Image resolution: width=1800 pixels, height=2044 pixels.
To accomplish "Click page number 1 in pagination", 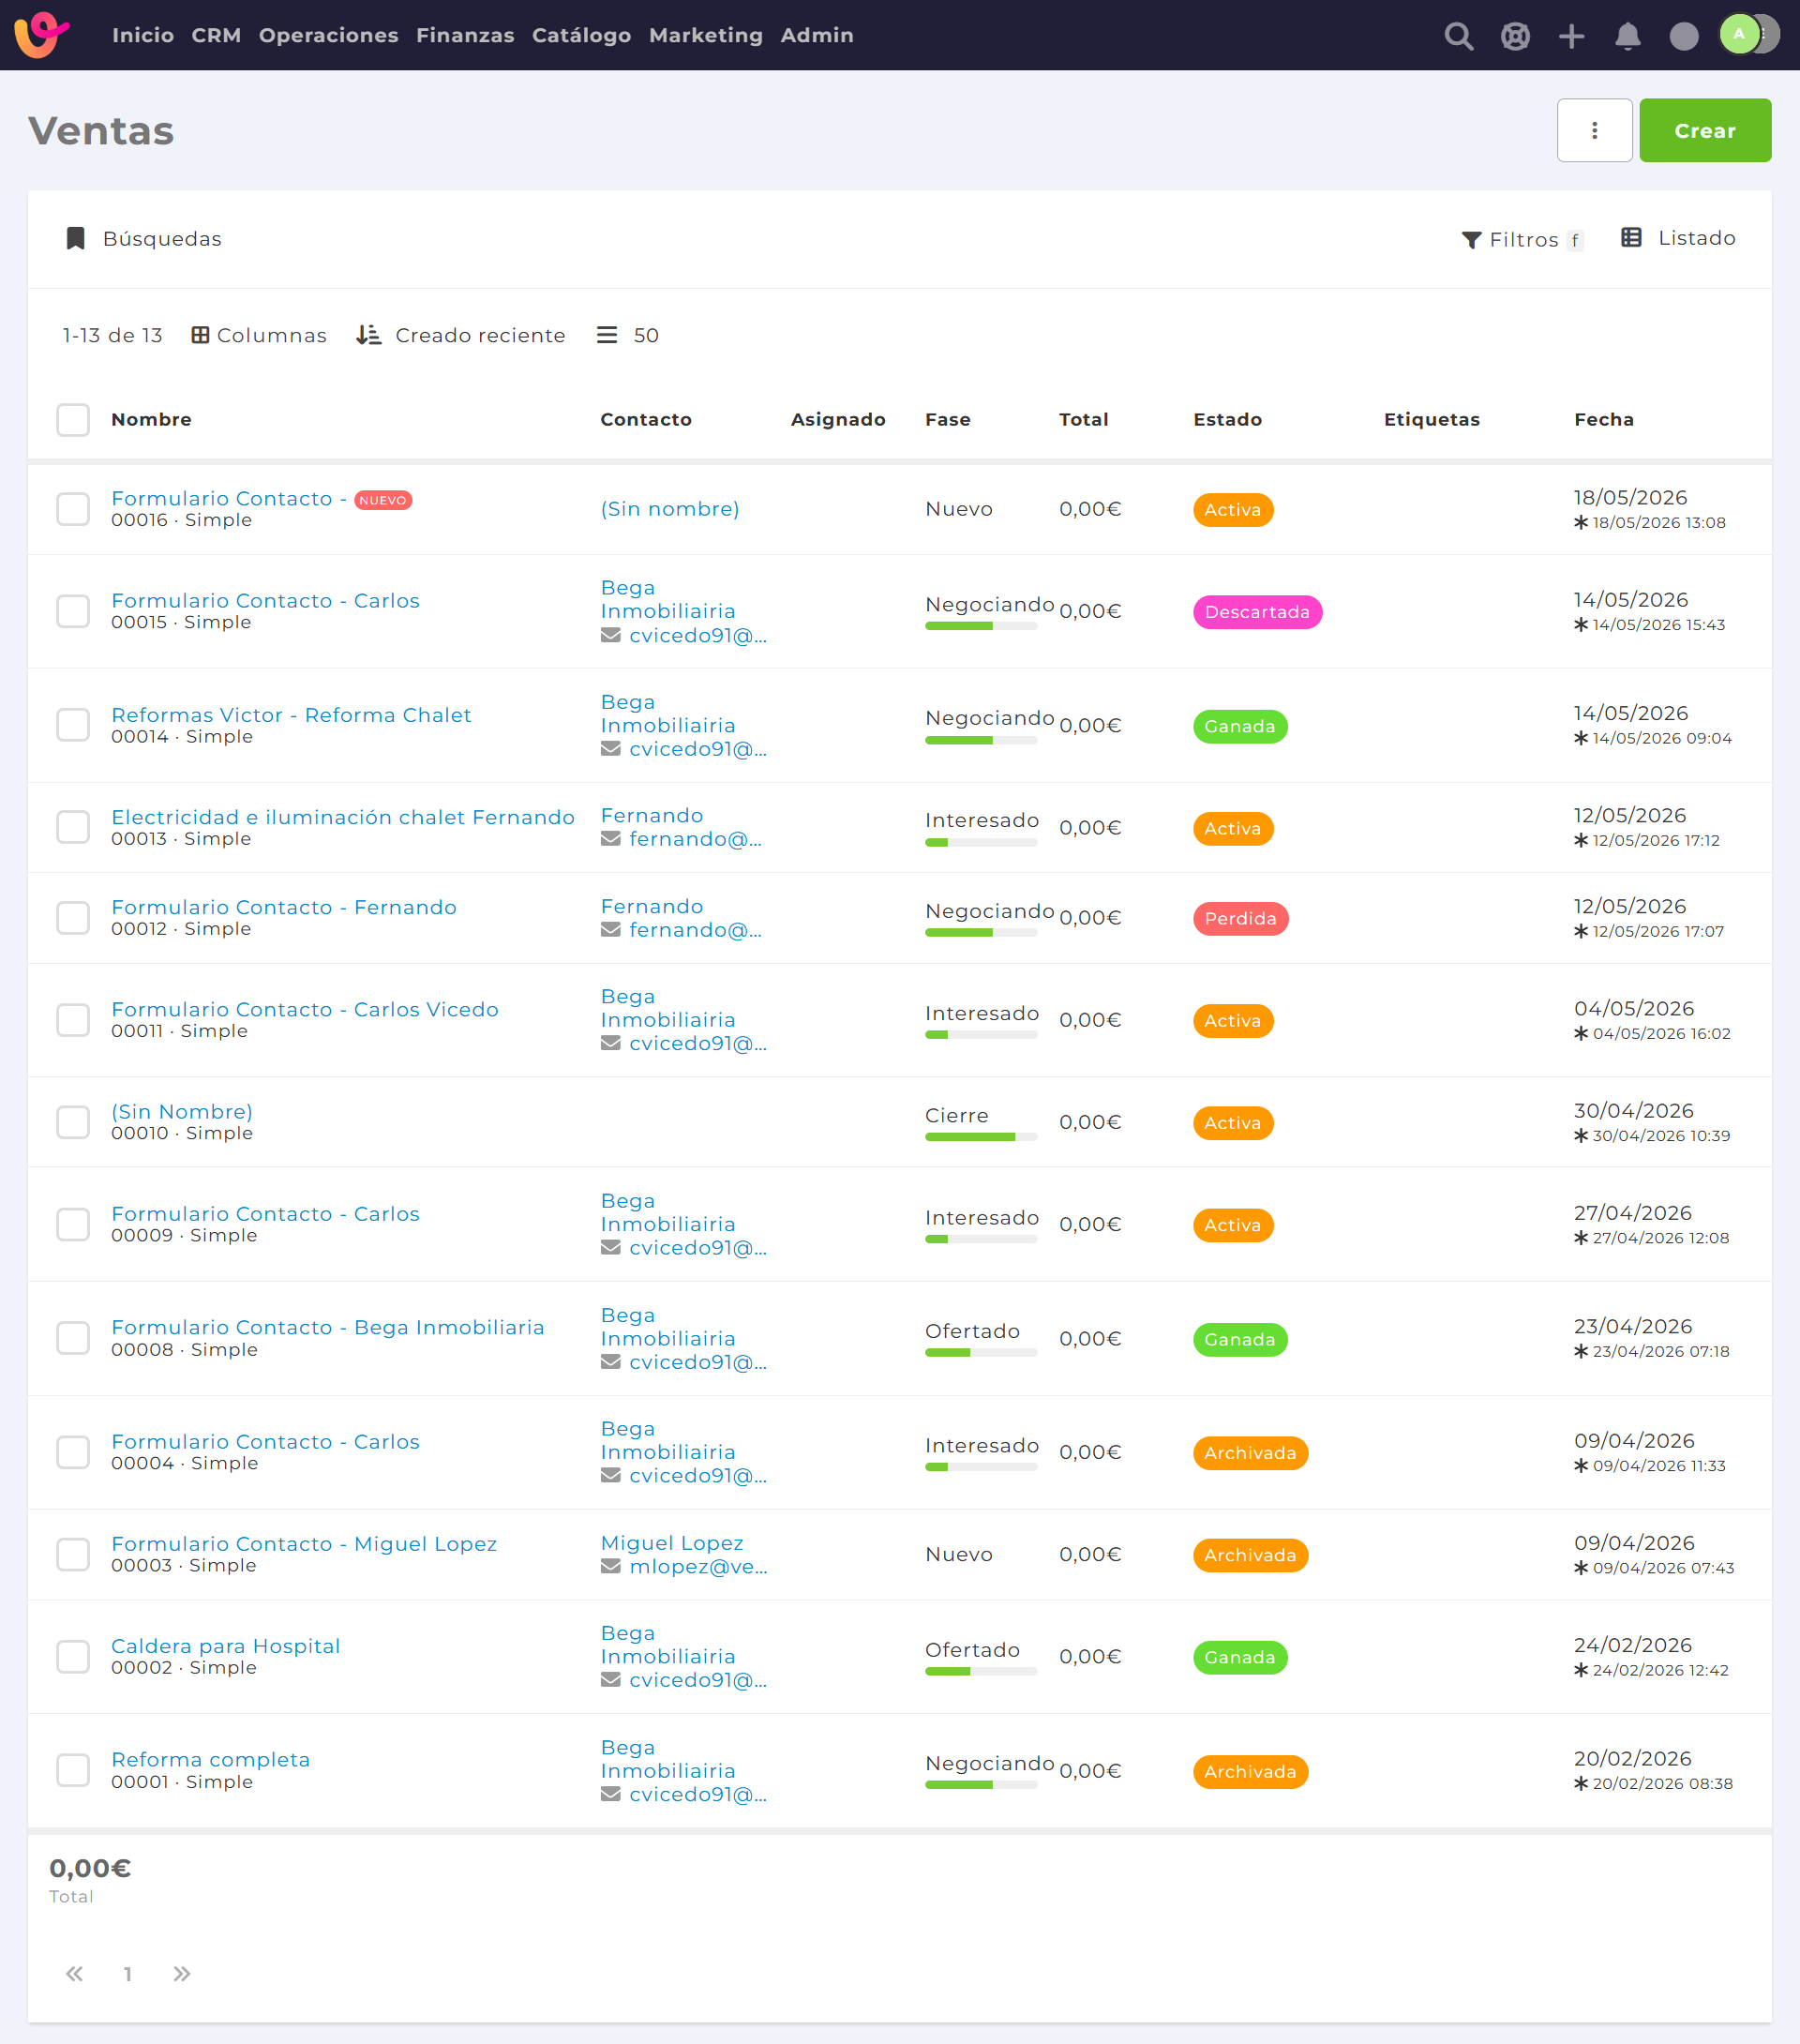I will pyautogui.click(x=128, y=1974).
